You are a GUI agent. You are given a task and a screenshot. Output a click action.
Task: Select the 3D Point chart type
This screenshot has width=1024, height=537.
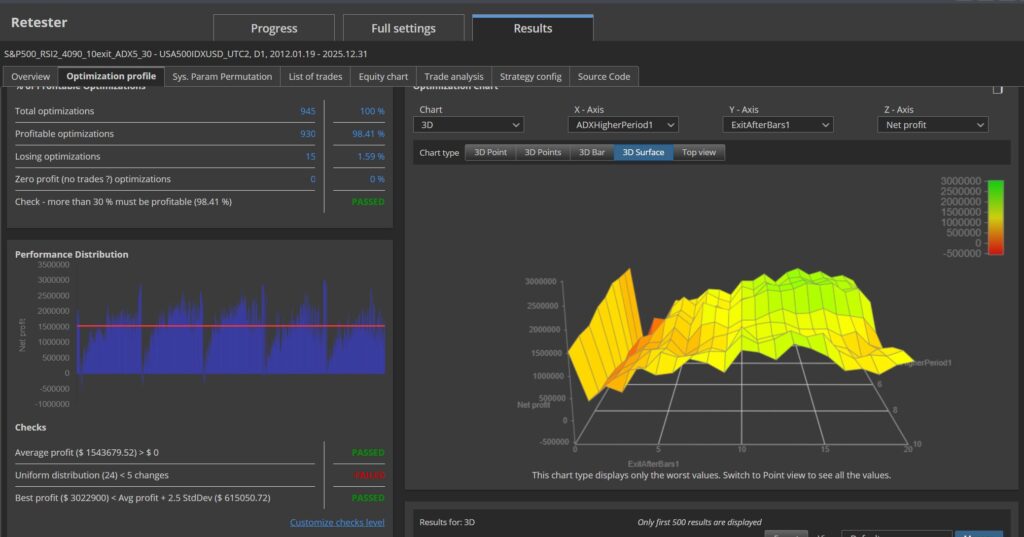click(490, 152)
